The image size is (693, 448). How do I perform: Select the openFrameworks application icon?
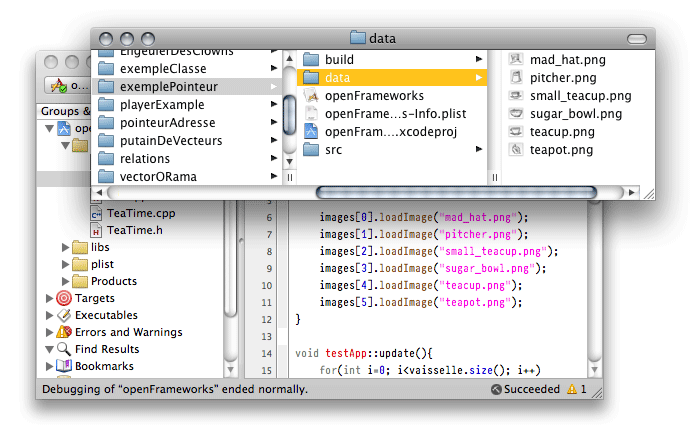coord(310,96)
